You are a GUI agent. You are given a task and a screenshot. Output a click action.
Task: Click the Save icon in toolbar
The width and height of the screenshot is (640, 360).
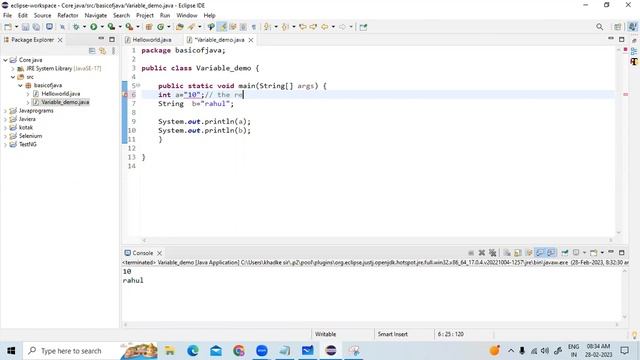point(25,27)
